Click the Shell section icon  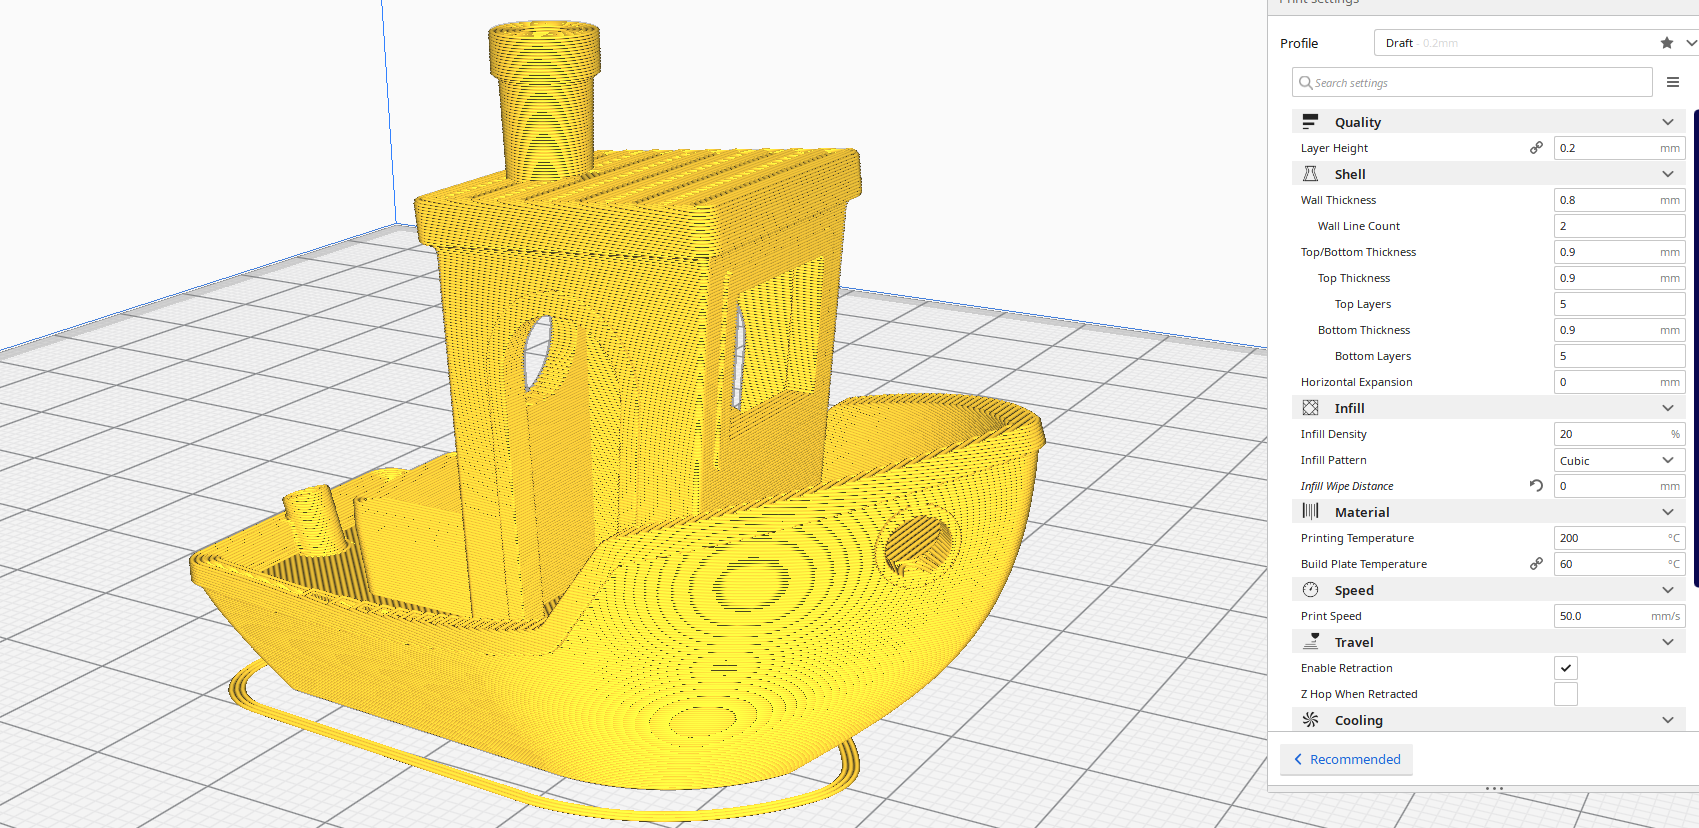coord(1310,174)
